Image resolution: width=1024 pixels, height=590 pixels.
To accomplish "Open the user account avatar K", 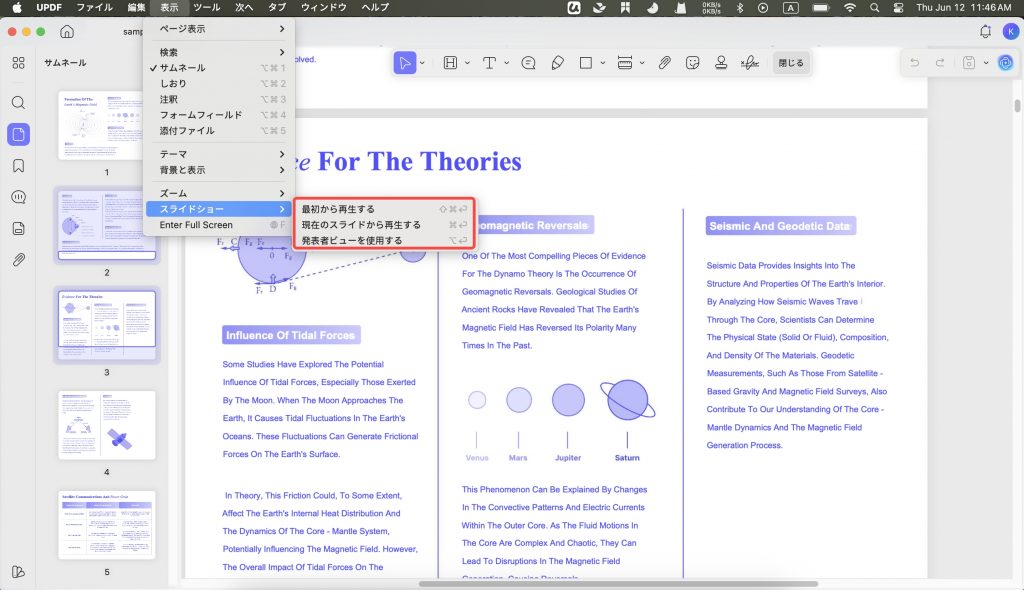I will tap(1012, 31).
